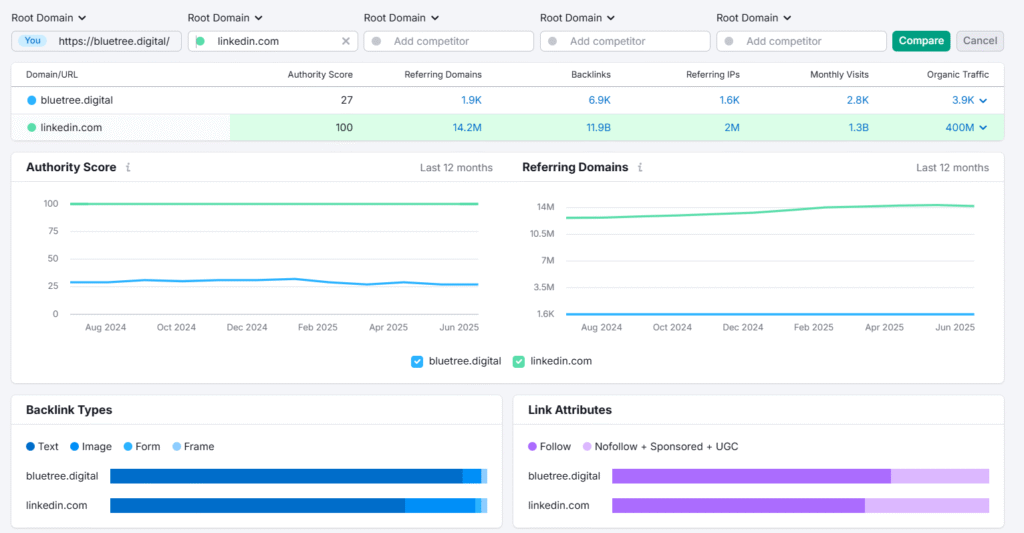
Task: Clear linkedin.com competitor with X icon
Action: [x=345, y=41]
